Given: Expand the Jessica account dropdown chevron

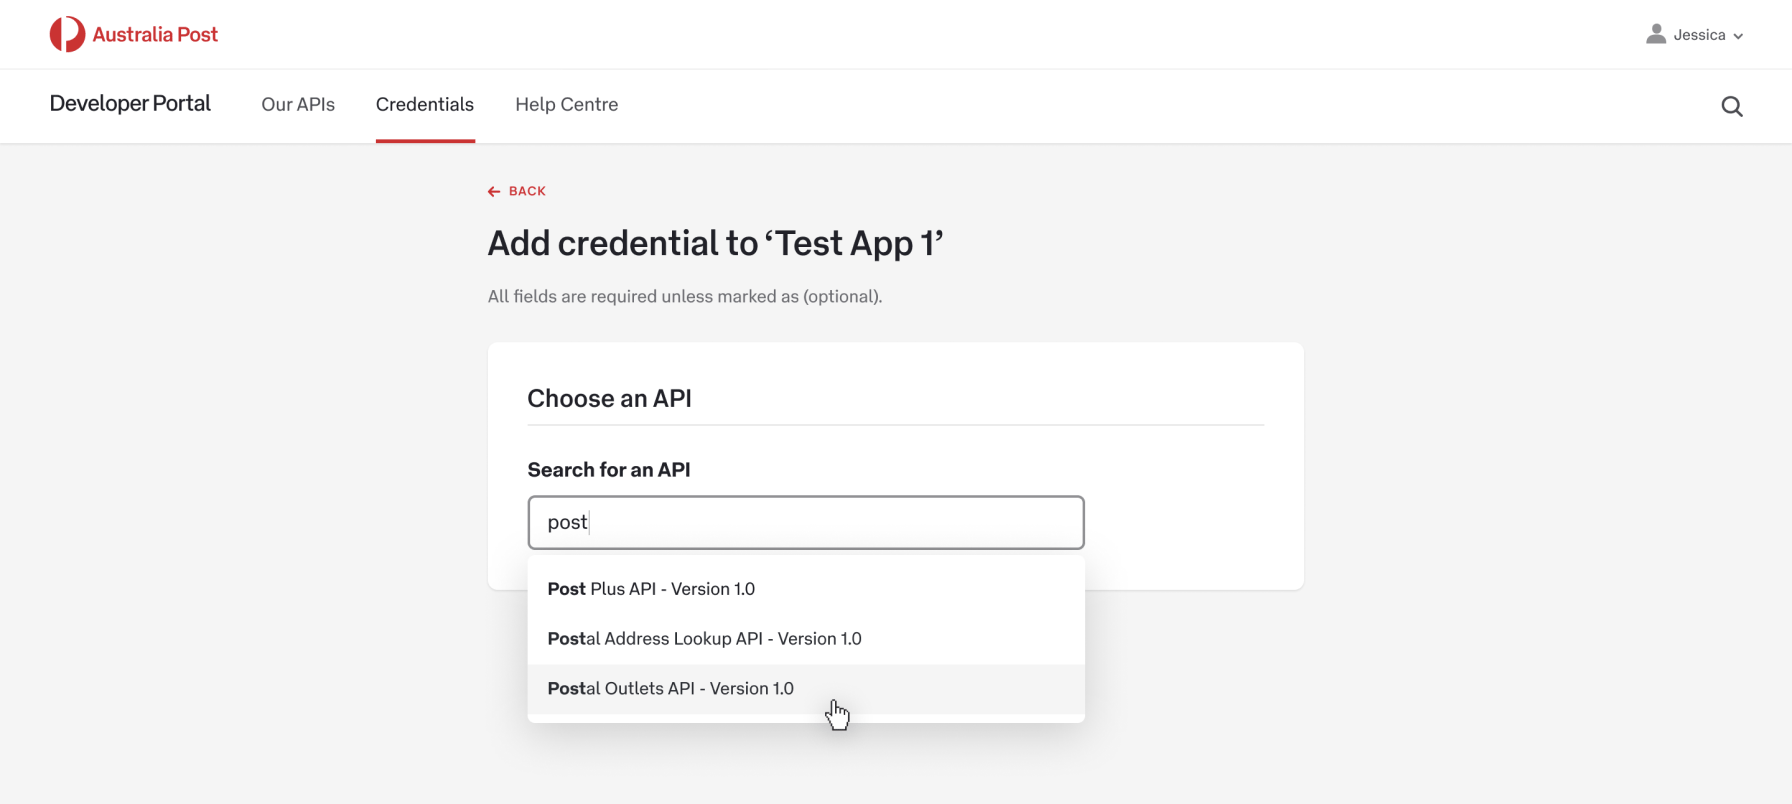Looking at the screenshot, I should point(1738,36).
